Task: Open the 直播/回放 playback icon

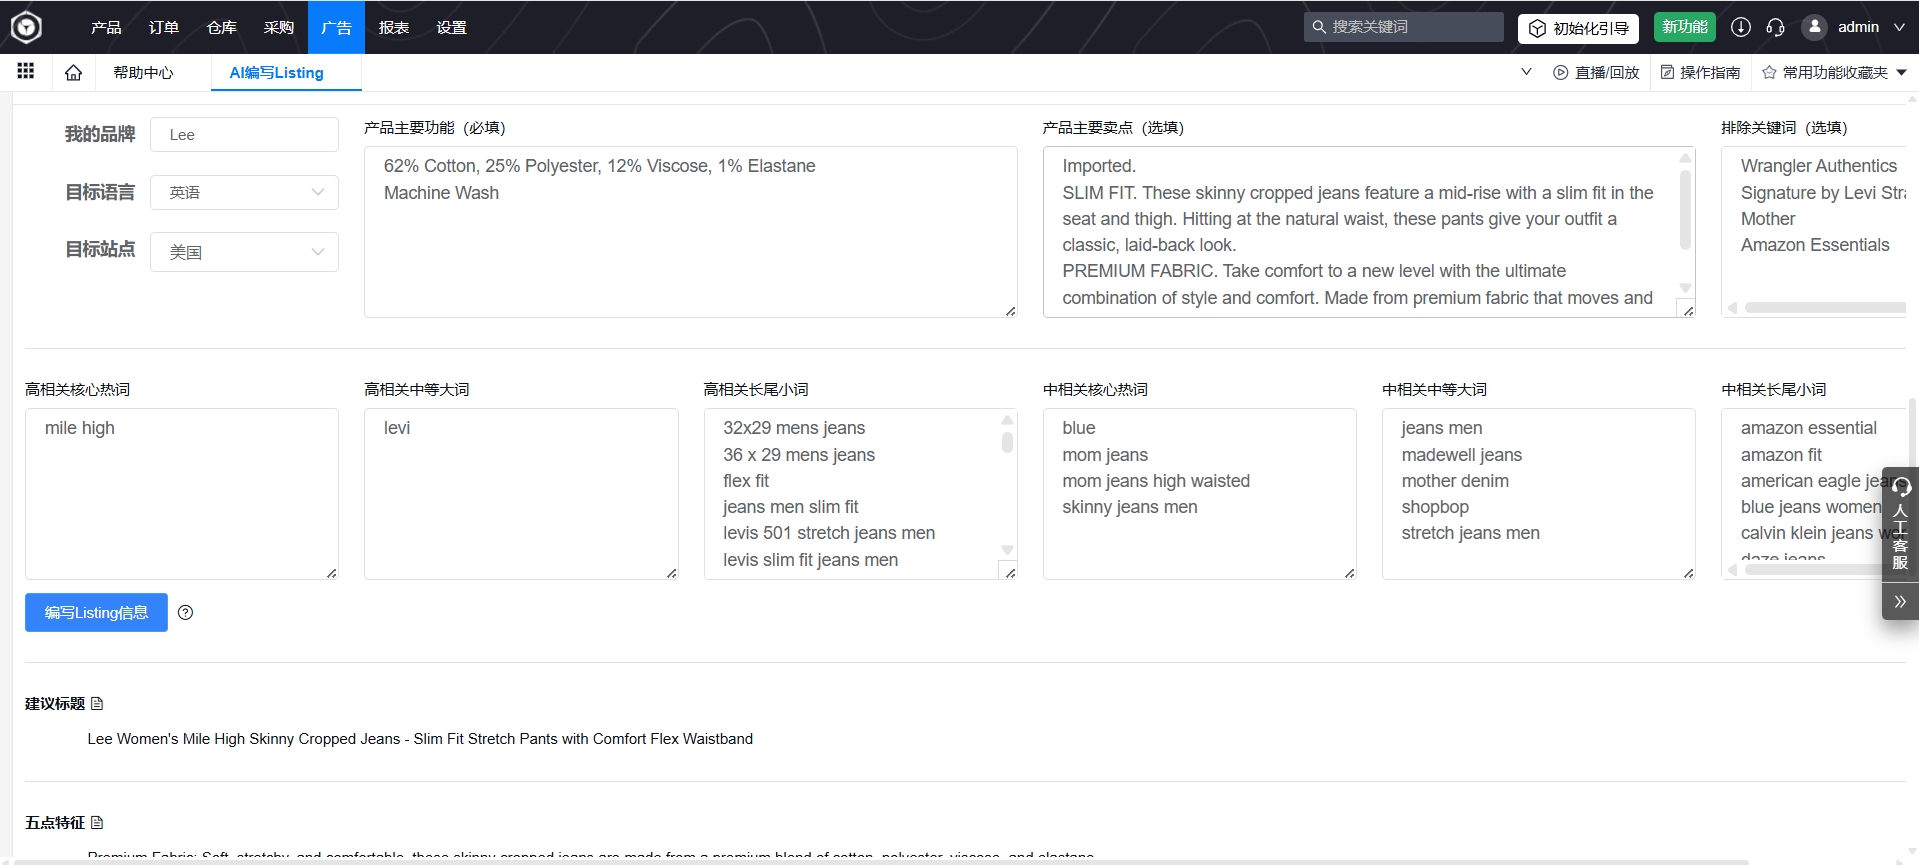Action: tap(1560, 72)
